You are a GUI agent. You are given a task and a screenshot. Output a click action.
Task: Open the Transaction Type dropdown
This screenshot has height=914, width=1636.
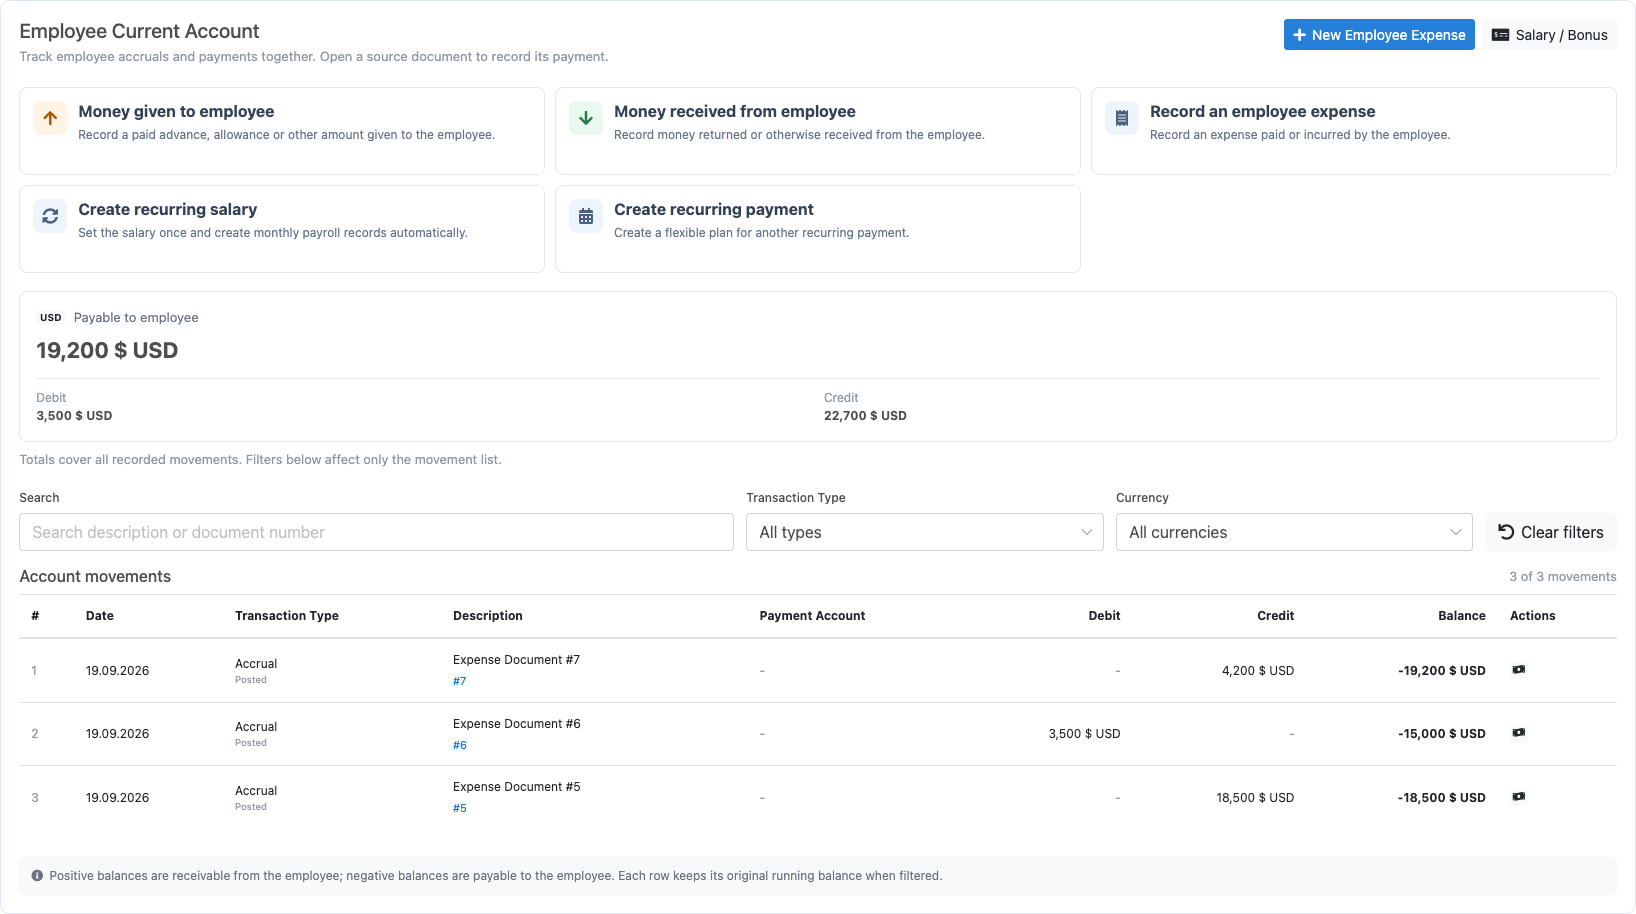924,532
